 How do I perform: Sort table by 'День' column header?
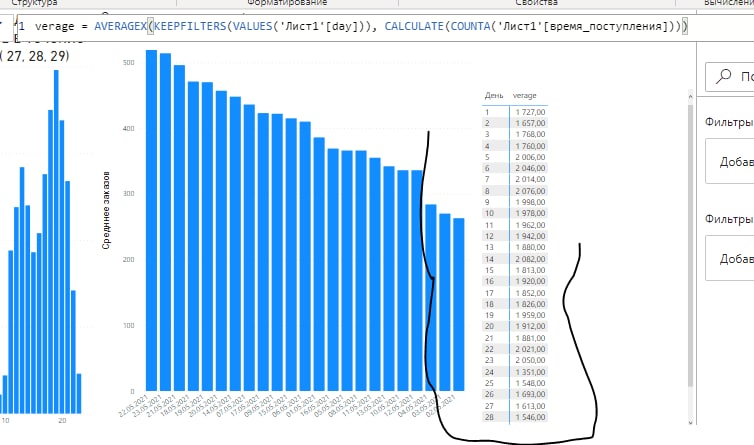(x=494, y=95)
